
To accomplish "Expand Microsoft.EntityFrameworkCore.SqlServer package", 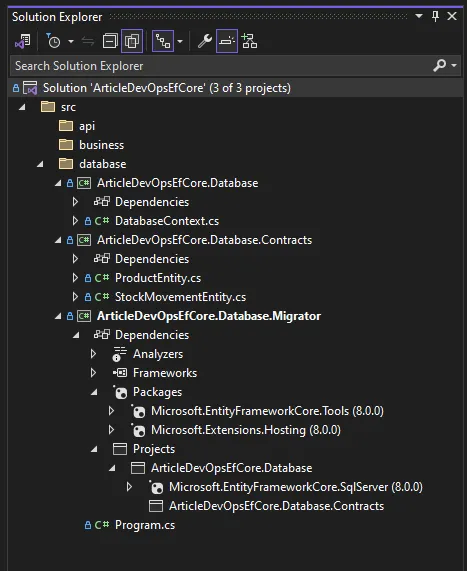I will pos(129,487).
